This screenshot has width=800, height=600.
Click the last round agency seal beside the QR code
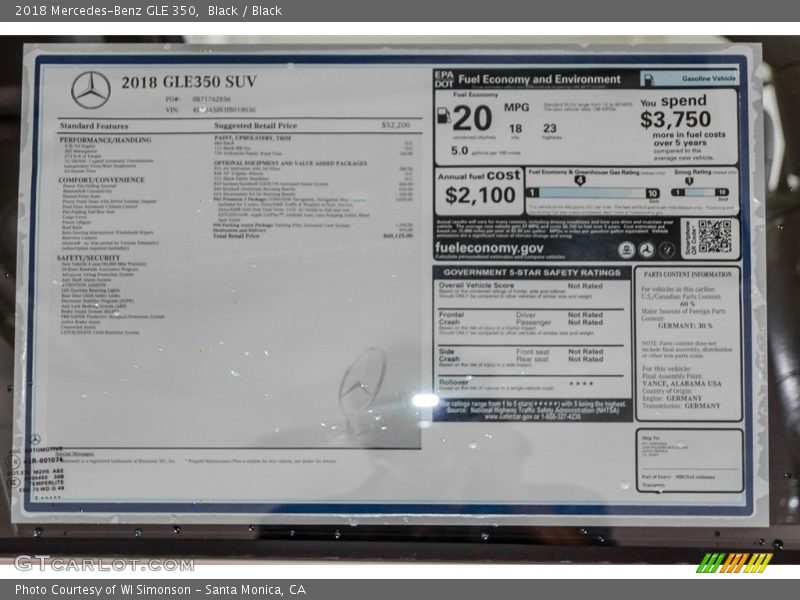666,249
